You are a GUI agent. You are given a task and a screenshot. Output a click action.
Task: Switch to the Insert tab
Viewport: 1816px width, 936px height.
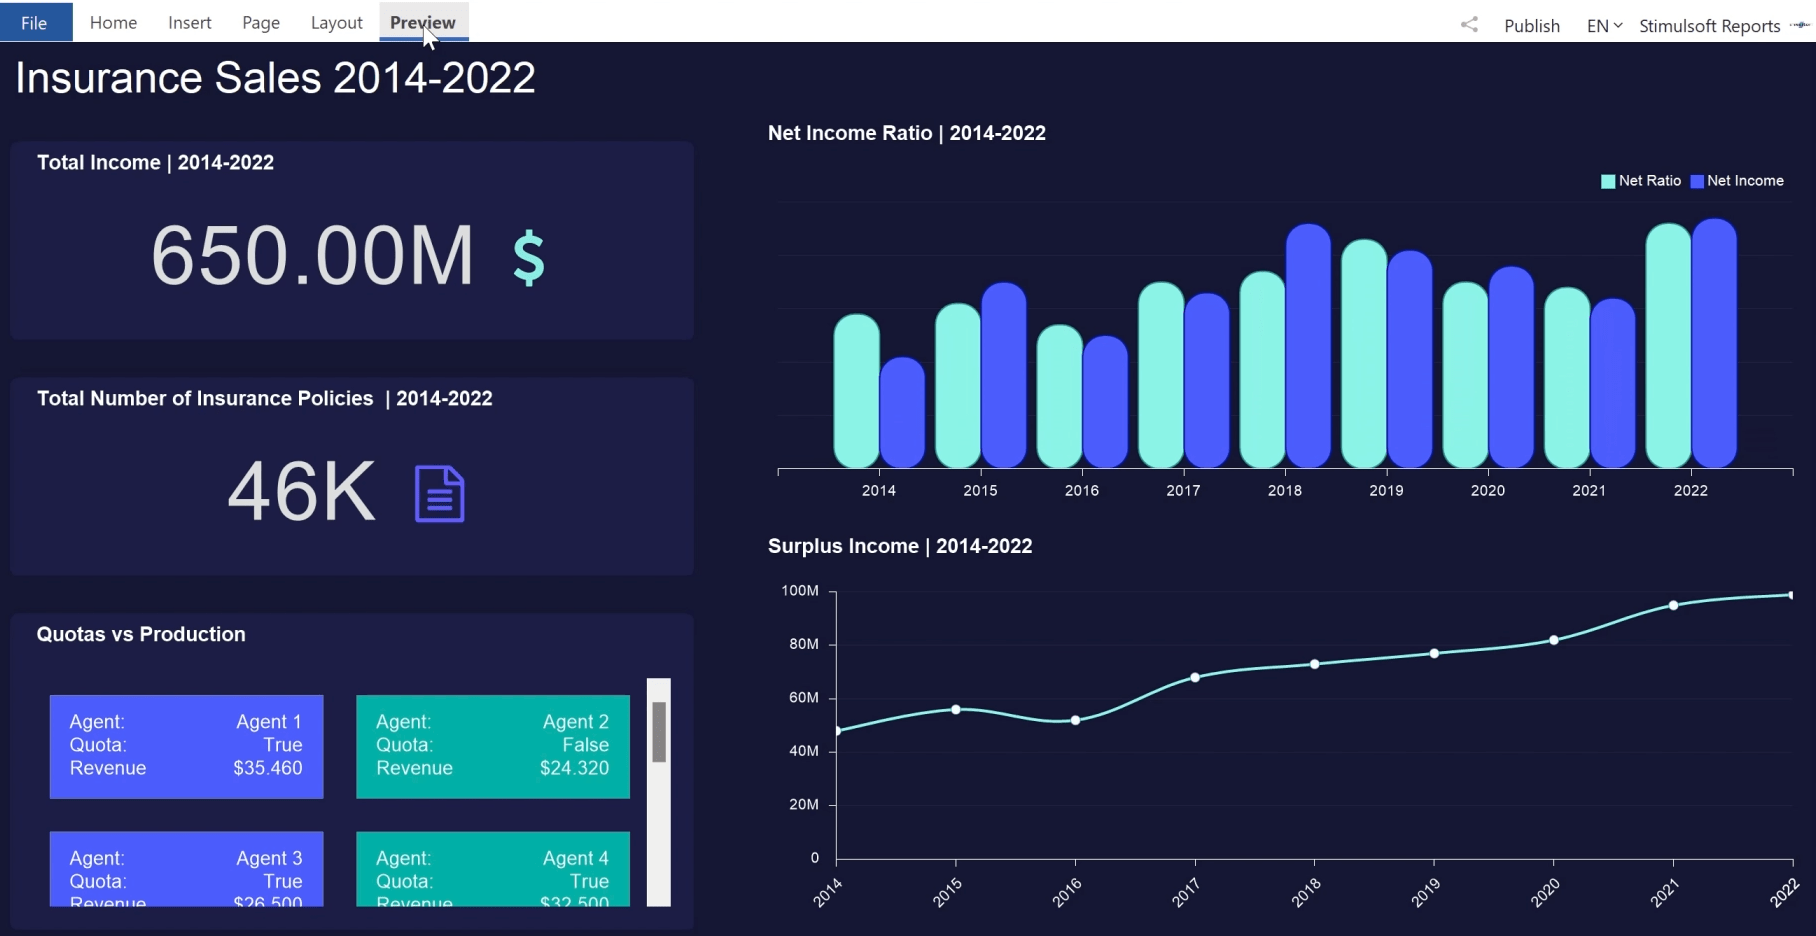(189, 22)
